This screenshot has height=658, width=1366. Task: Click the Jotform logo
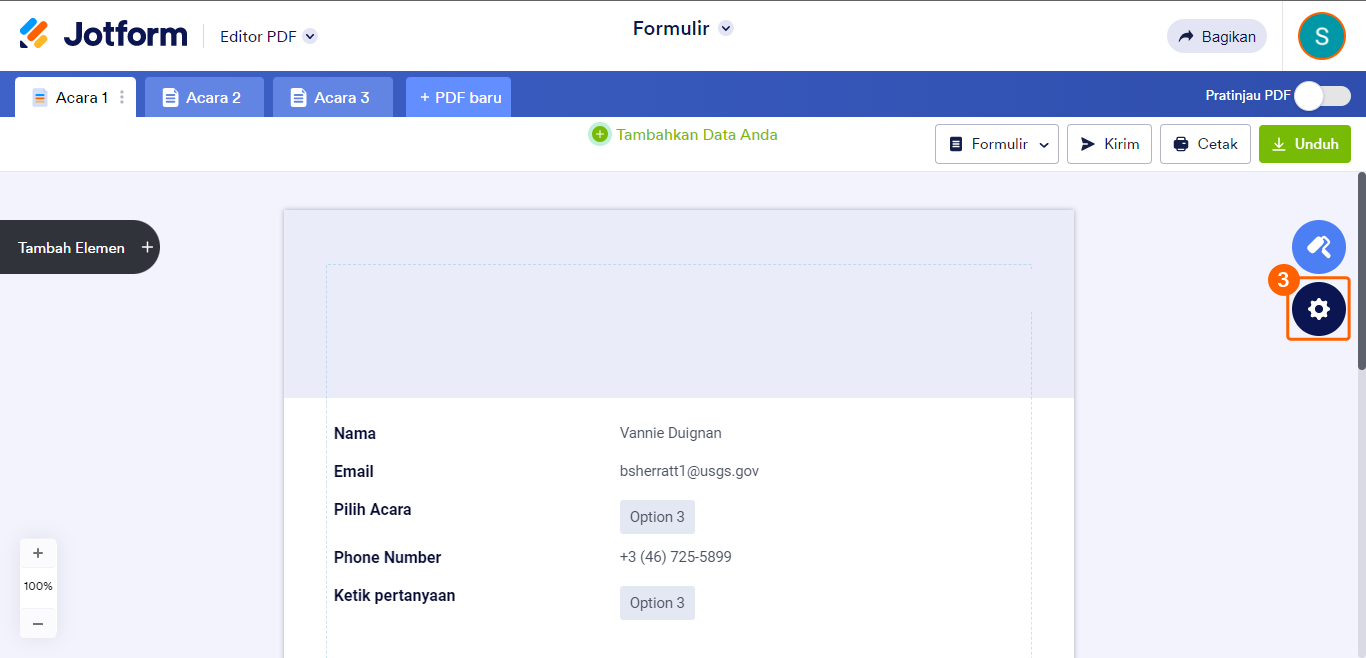[x=103, y=35]
